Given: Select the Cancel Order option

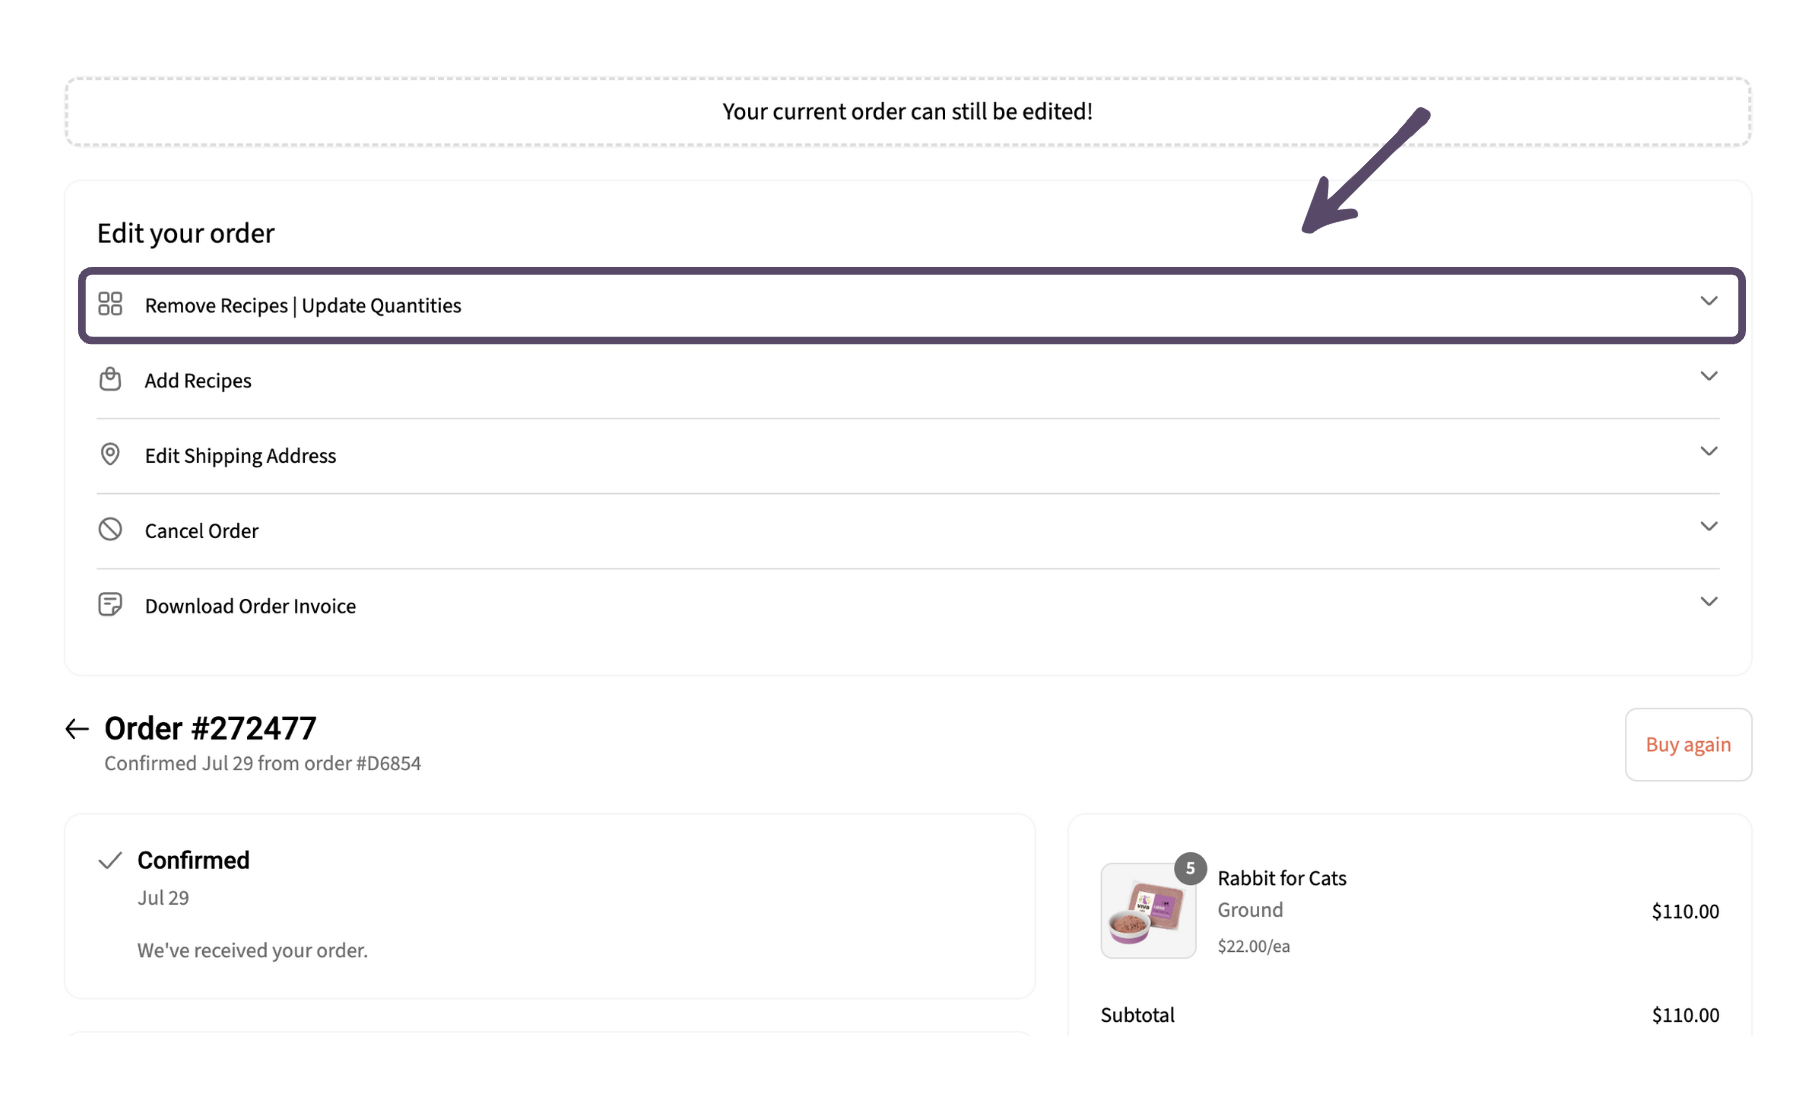Looking at the screenshot, I should pos(908,530).
